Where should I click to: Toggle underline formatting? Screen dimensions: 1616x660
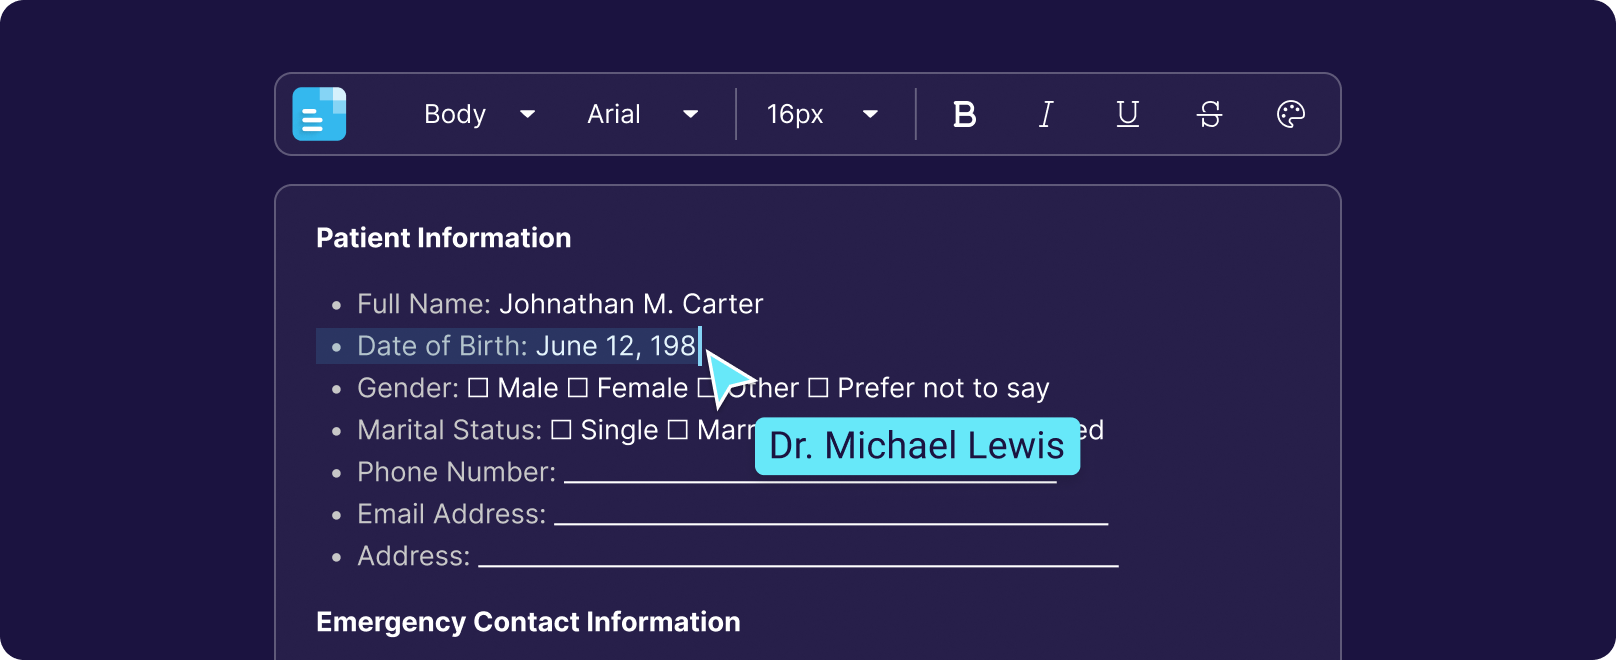click(1127, 114)
